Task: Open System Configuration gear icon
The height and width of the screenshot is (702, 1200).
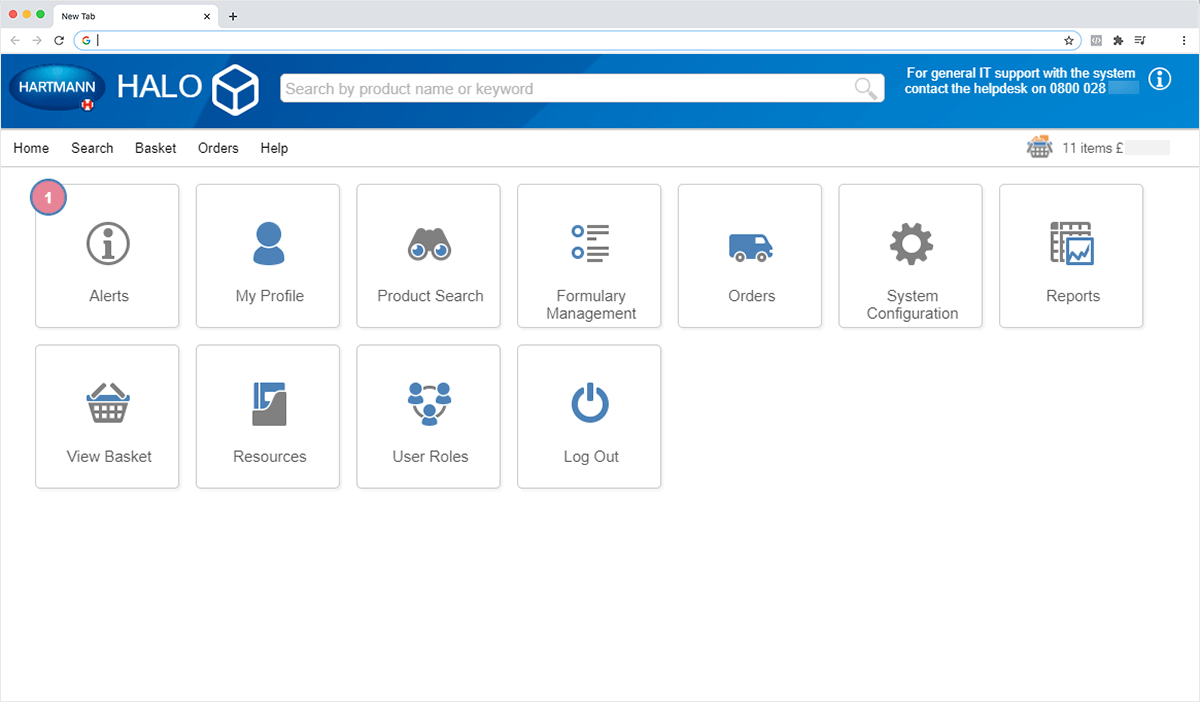Action: pos(911,244)
